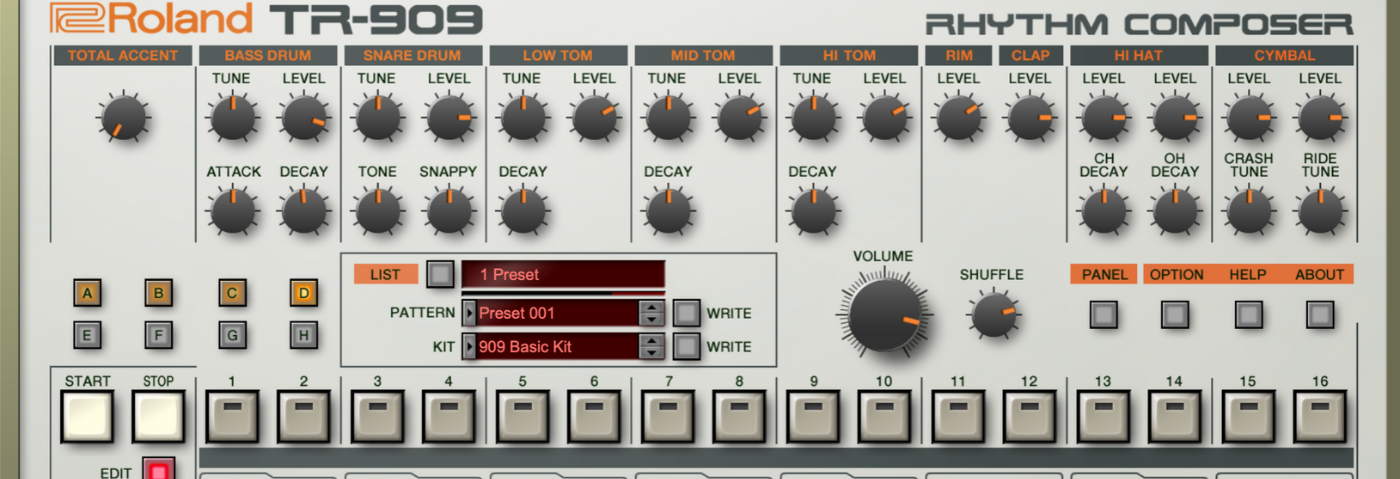Activate step button 9

812,416
